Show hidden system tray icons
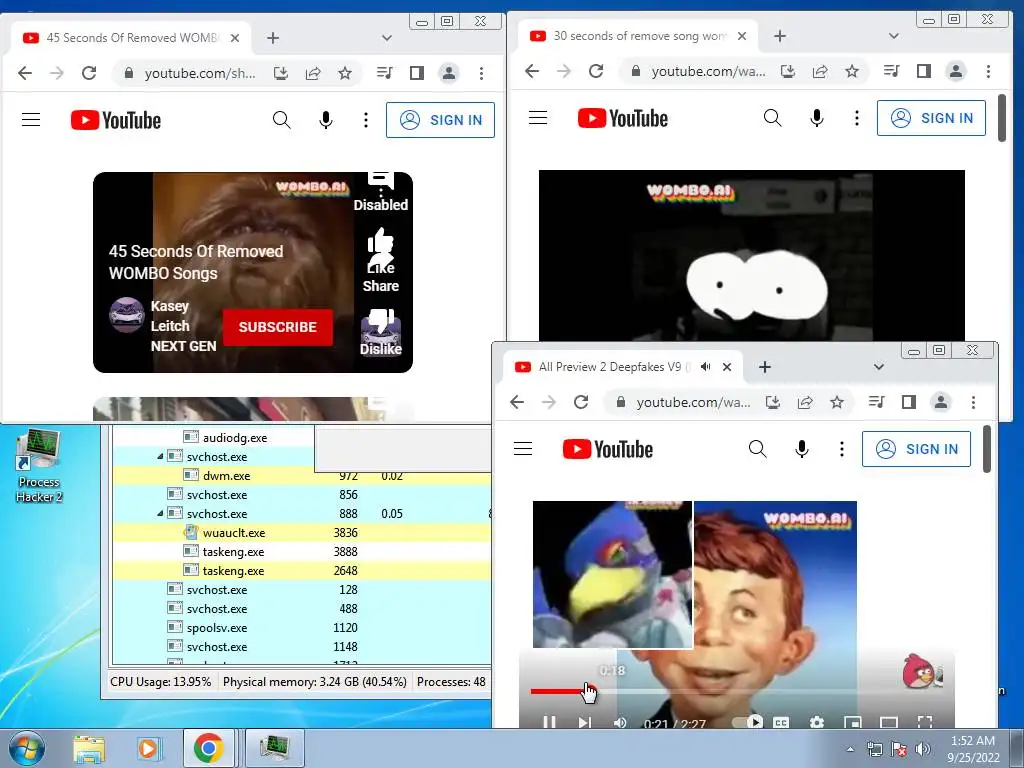Screen dimensions: 1024x768 pyautogui.click(x=850, y=749)
